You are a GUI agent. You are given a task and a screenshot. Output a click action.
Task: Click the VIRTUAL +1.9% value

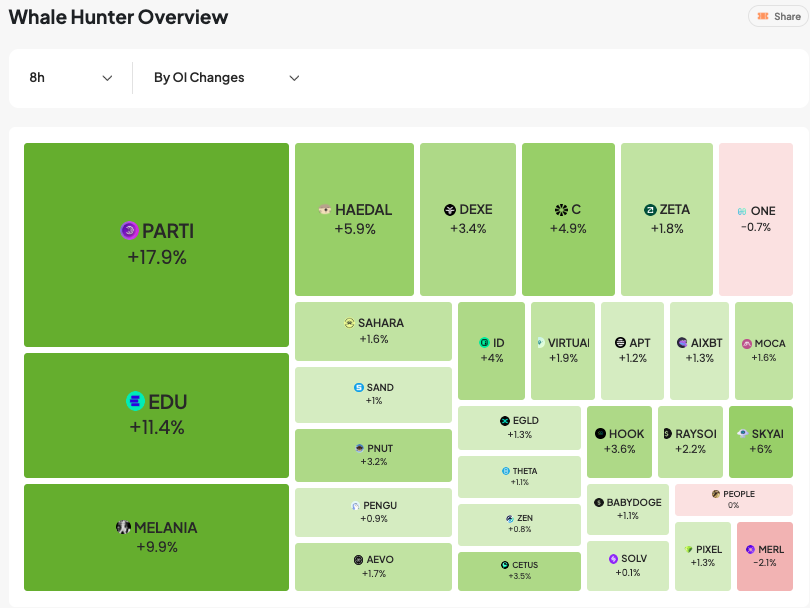pos(563,358)
